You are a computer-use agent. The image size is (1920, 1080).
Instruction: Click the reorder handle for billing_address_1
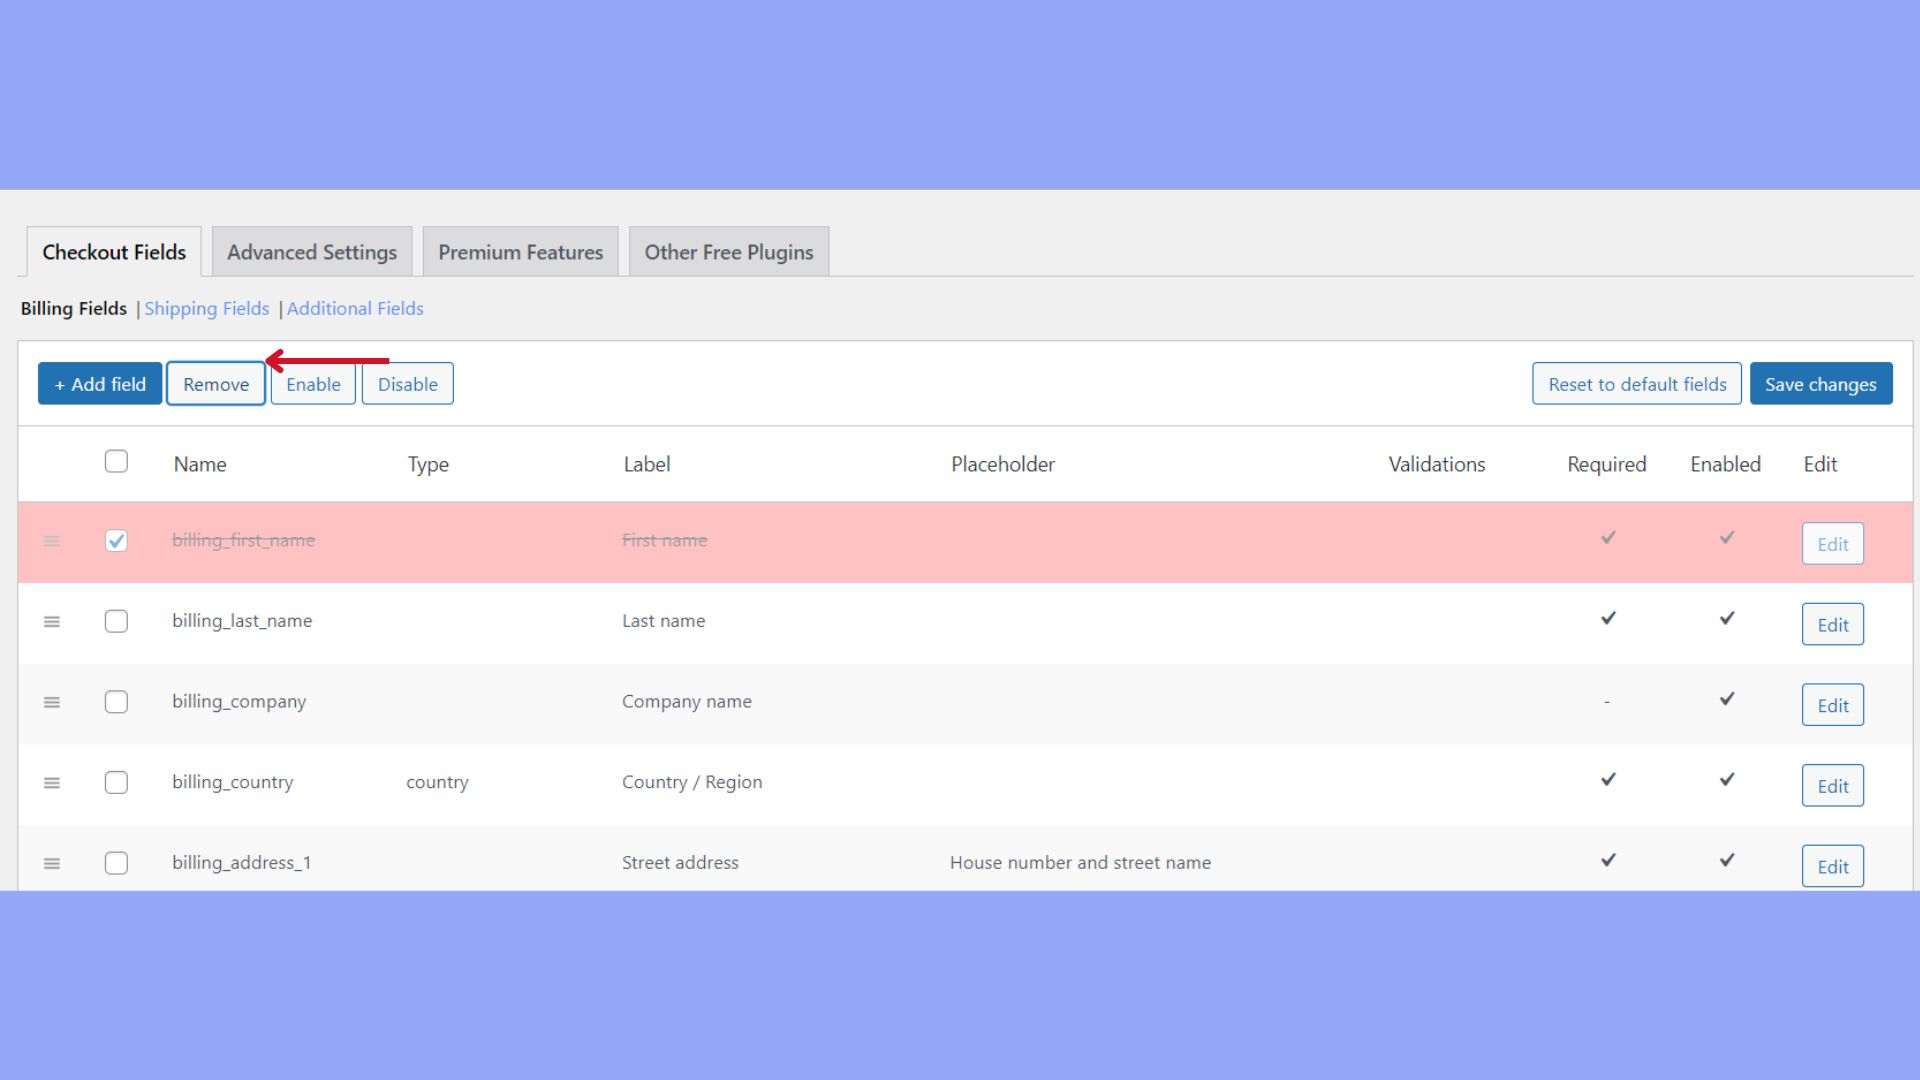point(52,864)
